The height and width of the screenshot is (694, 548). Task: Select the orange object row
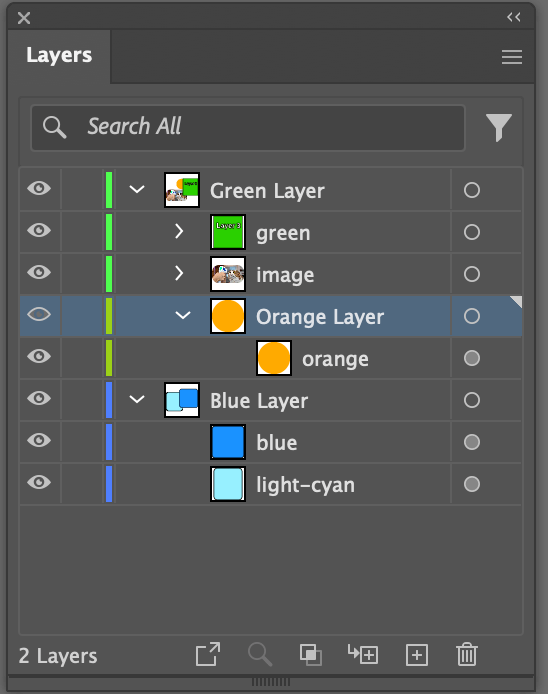[x=270, y=358]
